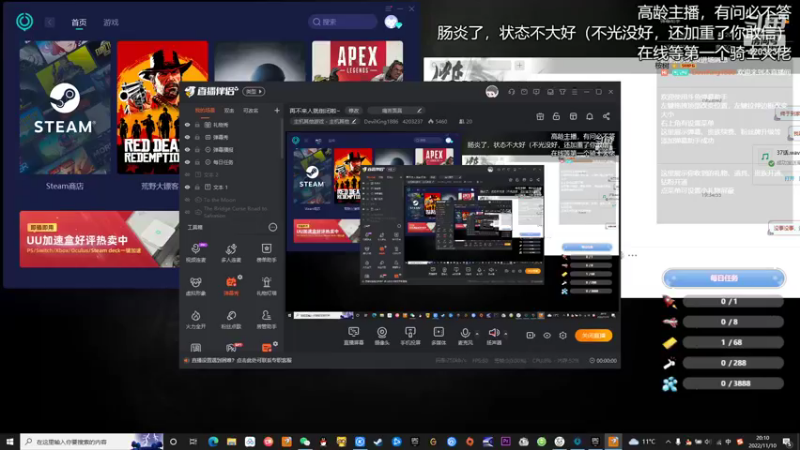This screenshot has height=450, width=800.
Task: Click the 扬声器 speaker icon
Action: click(493, 333)
